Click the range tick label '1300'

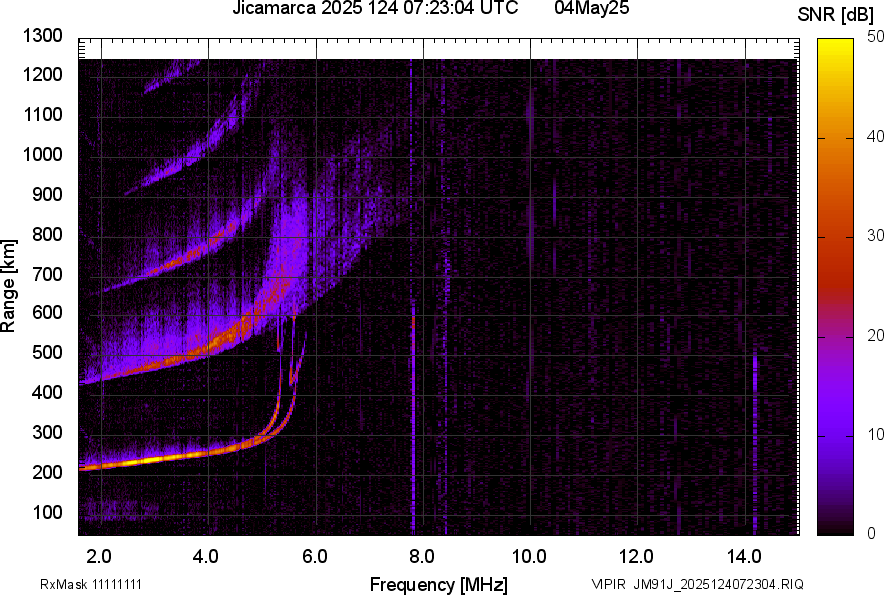click(x=43, y=36)
